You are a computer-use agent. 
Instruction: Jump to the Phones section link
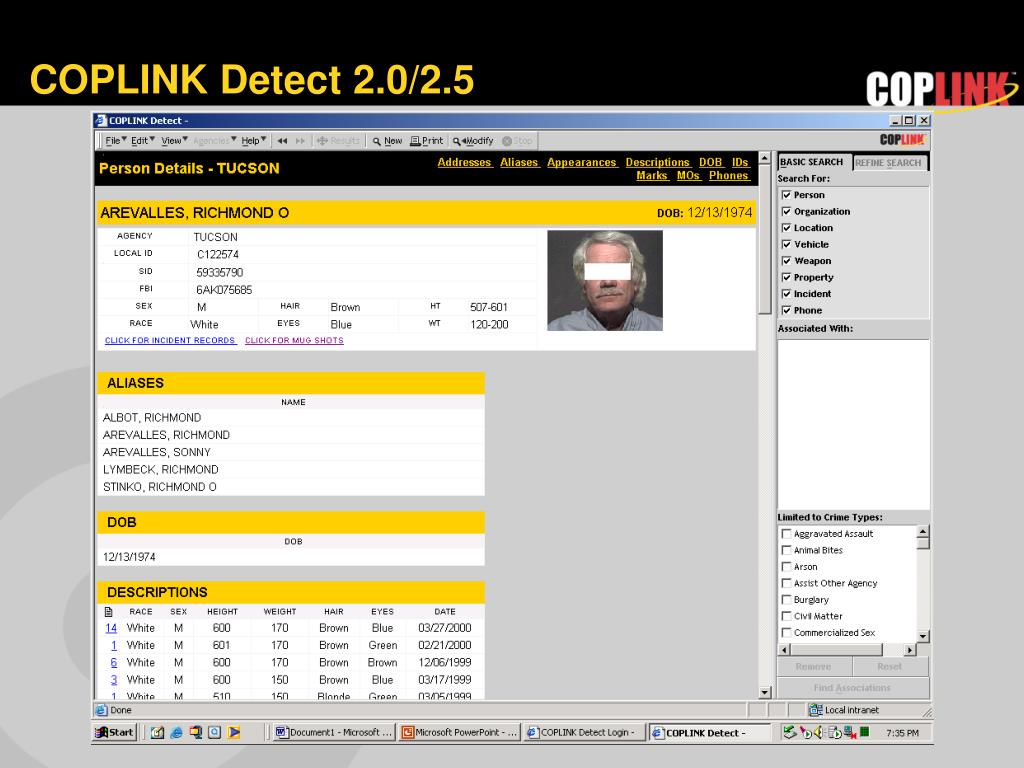[x=729, y=175]
